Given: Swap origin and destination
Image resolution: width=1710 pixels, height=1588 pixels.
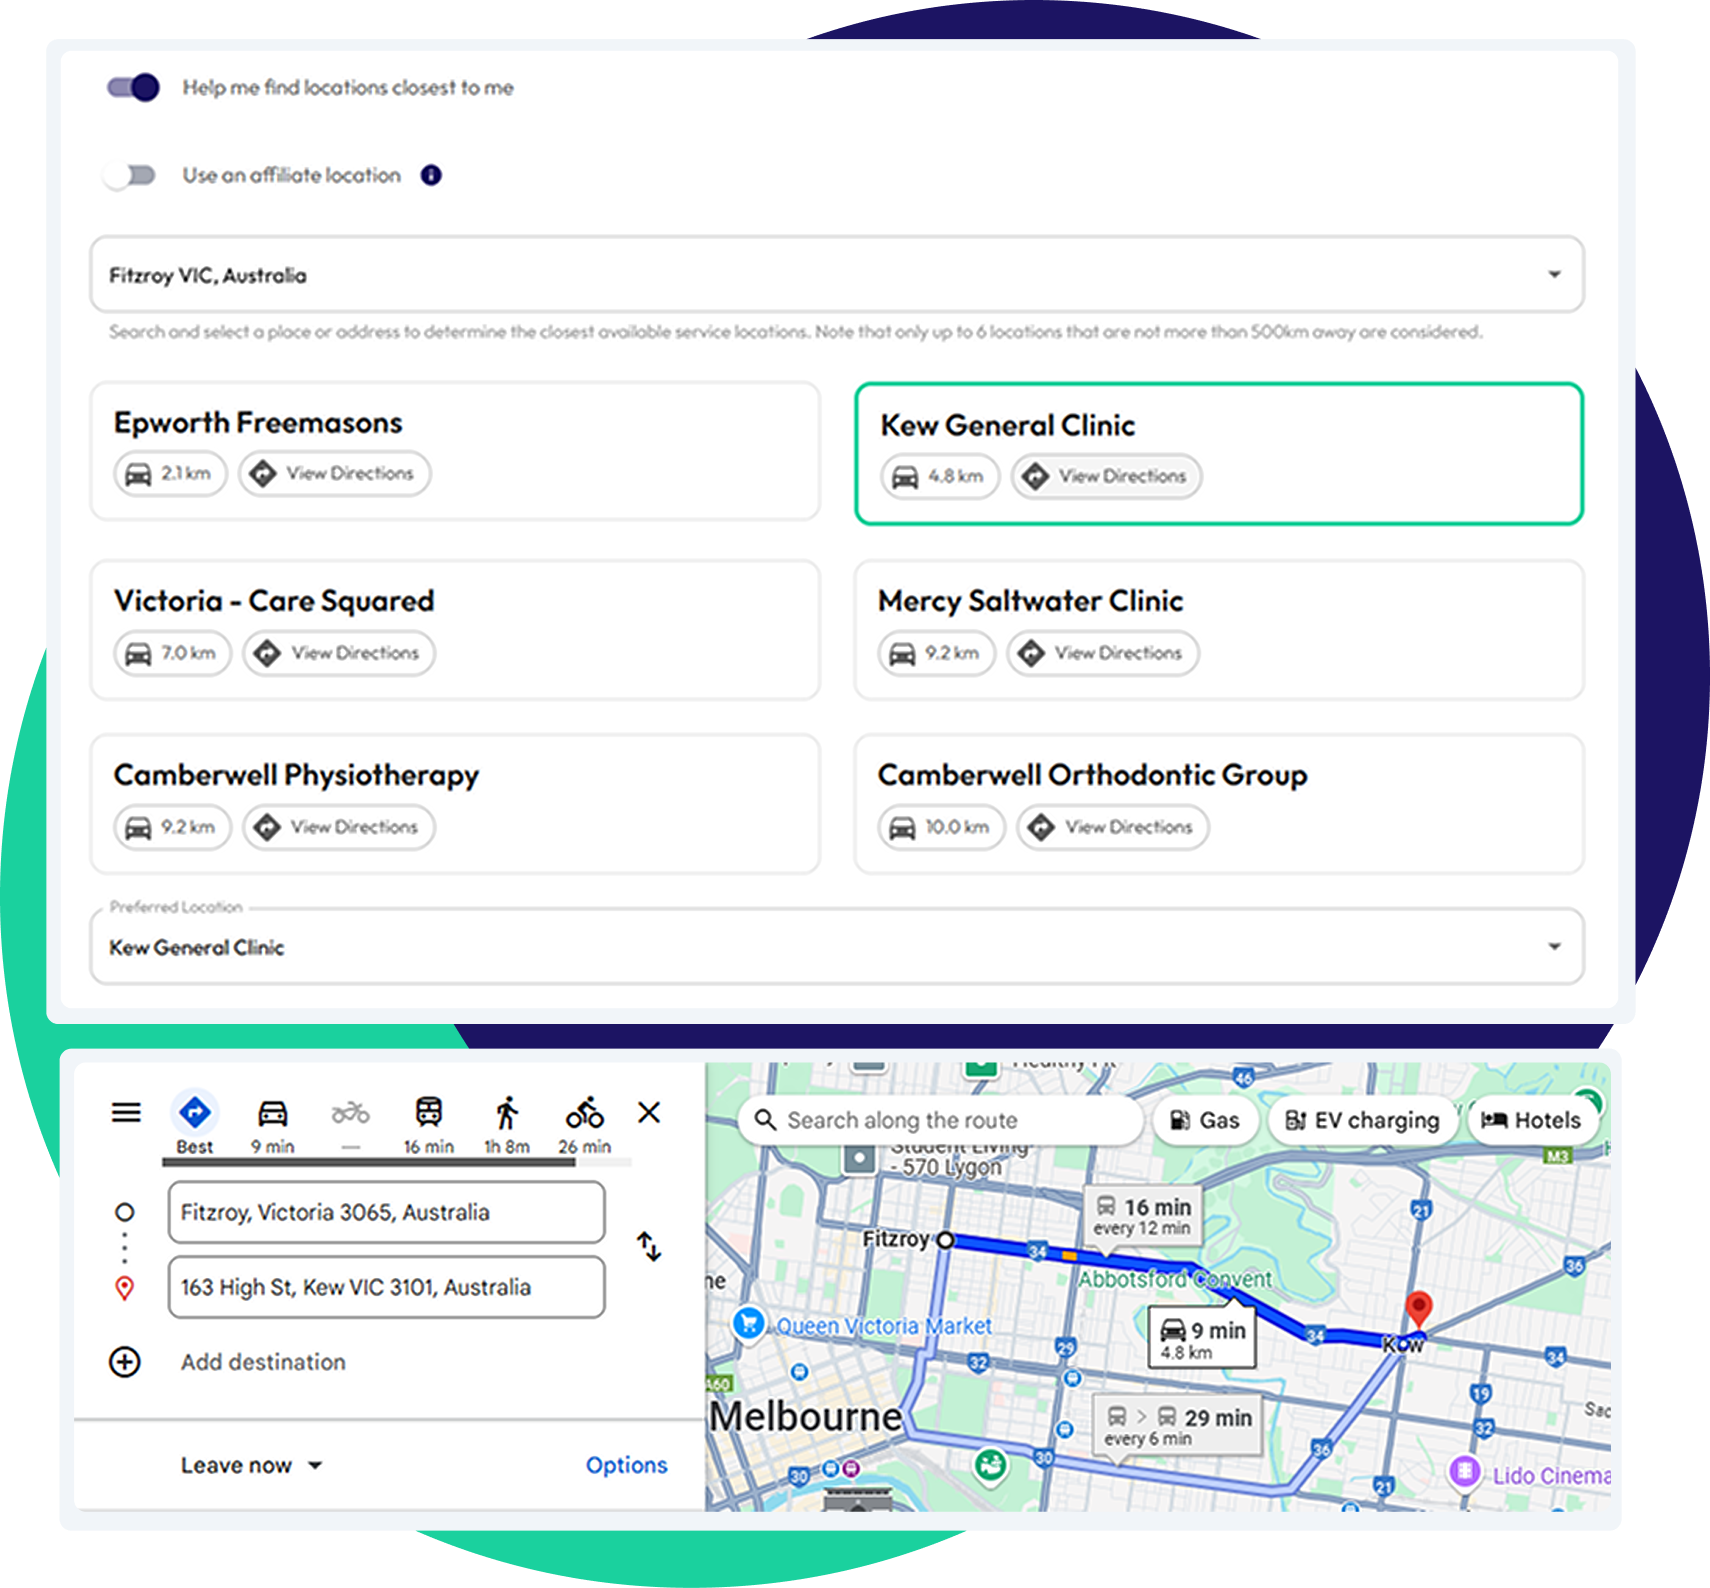Looking at the screenshot, I should pos(649,1246).
